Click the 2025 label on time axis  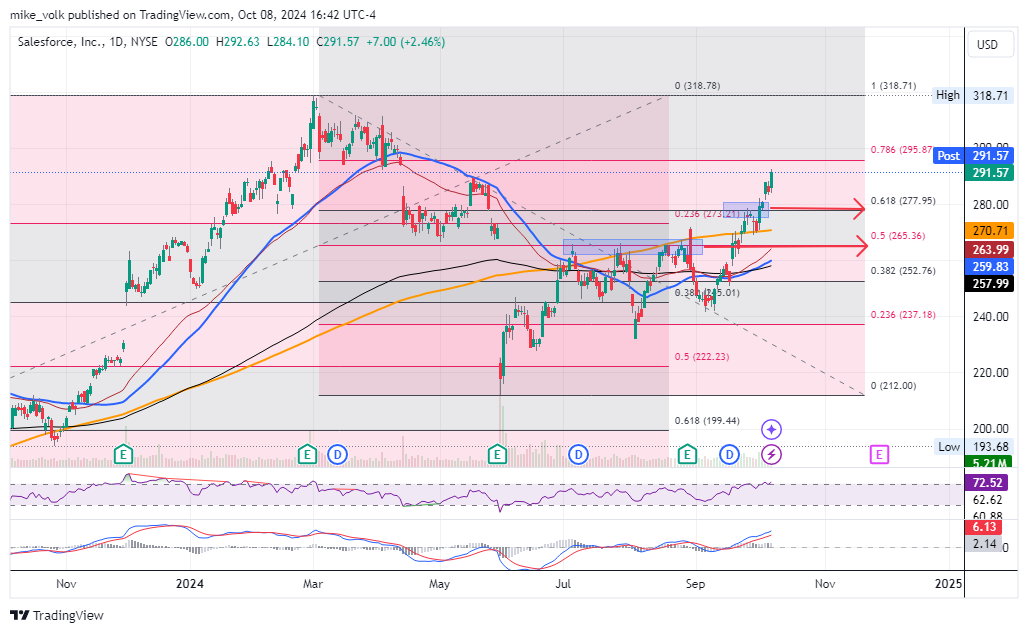[948, 584]
